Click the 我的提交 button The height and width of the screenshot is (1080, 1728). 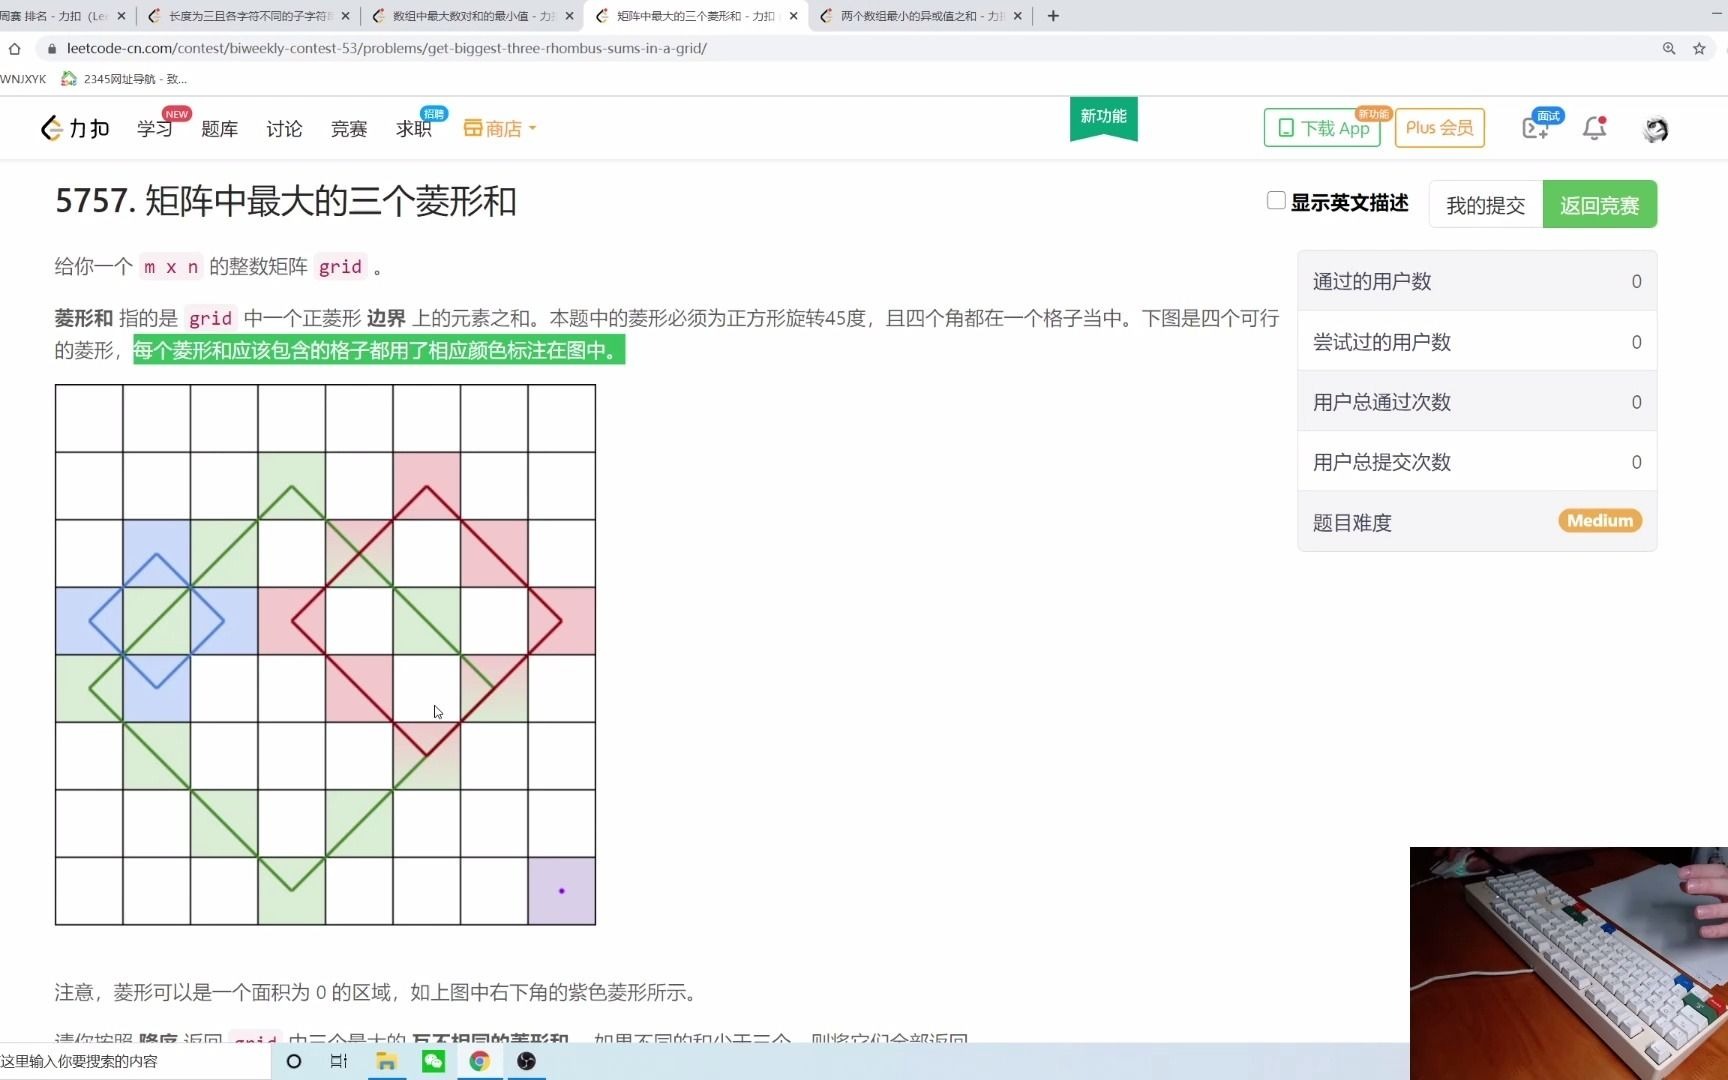(x=1485, y=204)
